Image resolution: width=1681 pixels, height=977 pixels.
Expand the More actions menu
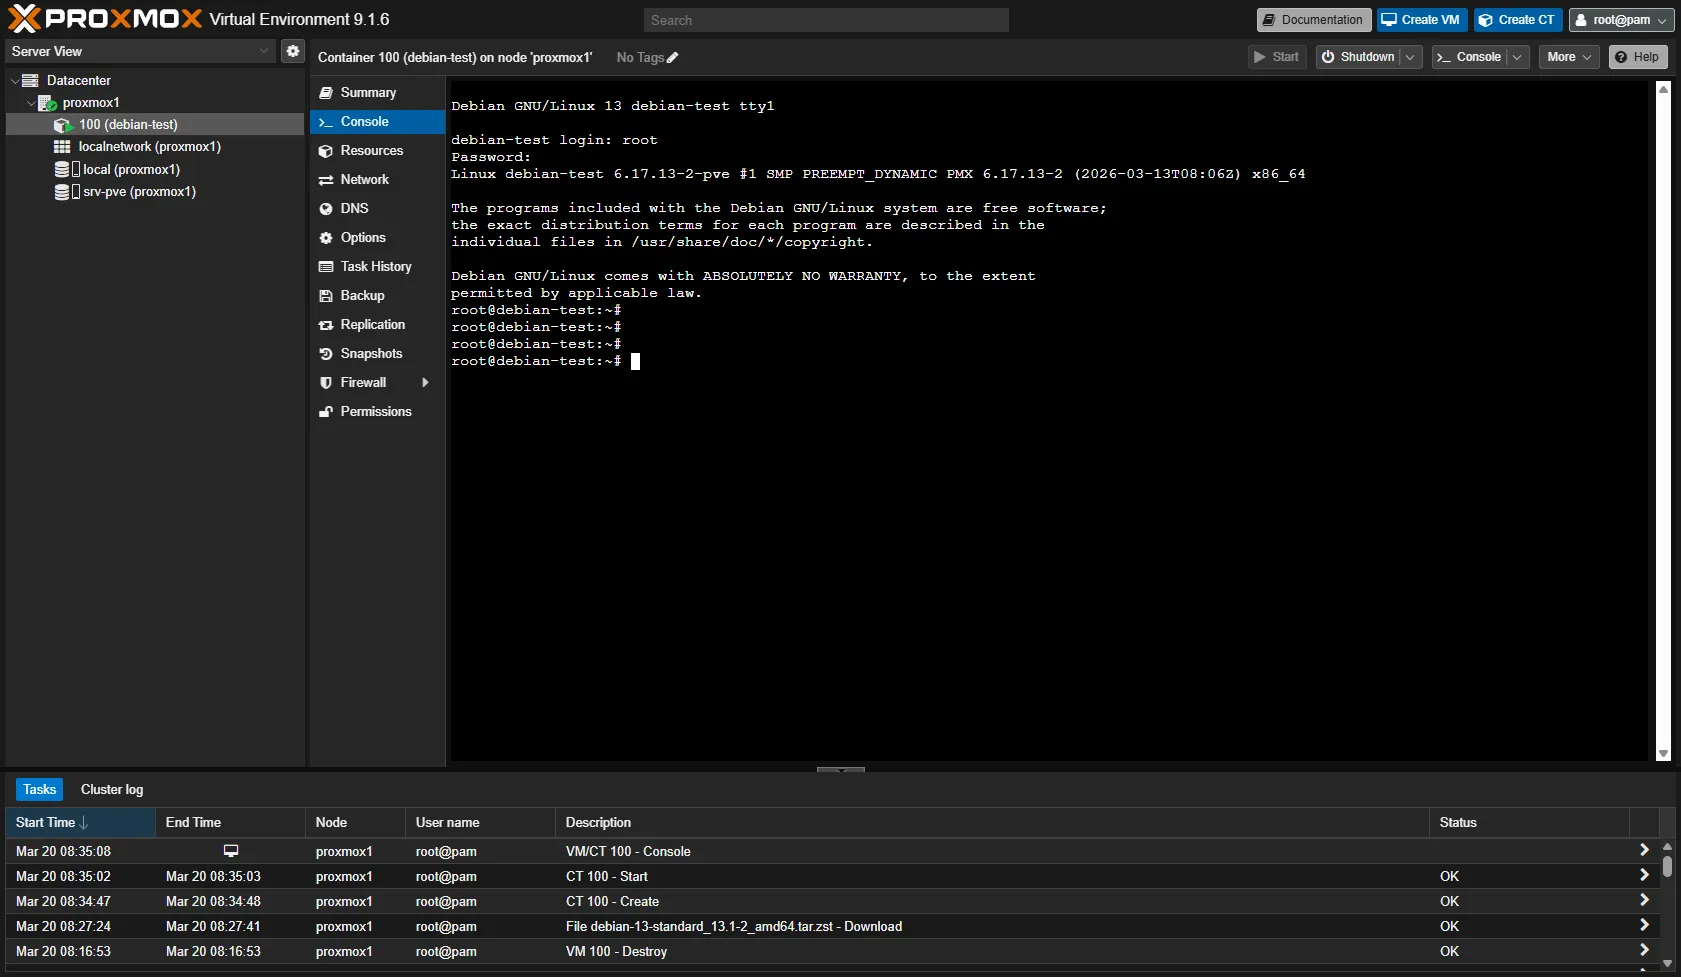(x=1568, y=57)
